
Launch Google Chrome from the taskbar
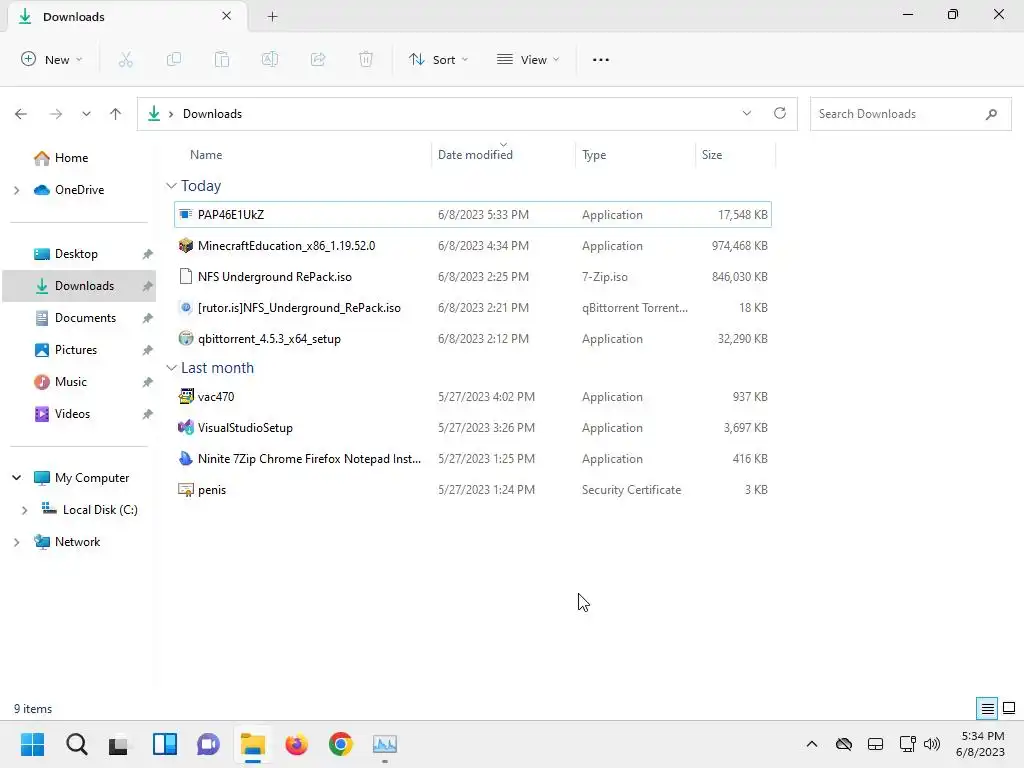click(340, 744)
